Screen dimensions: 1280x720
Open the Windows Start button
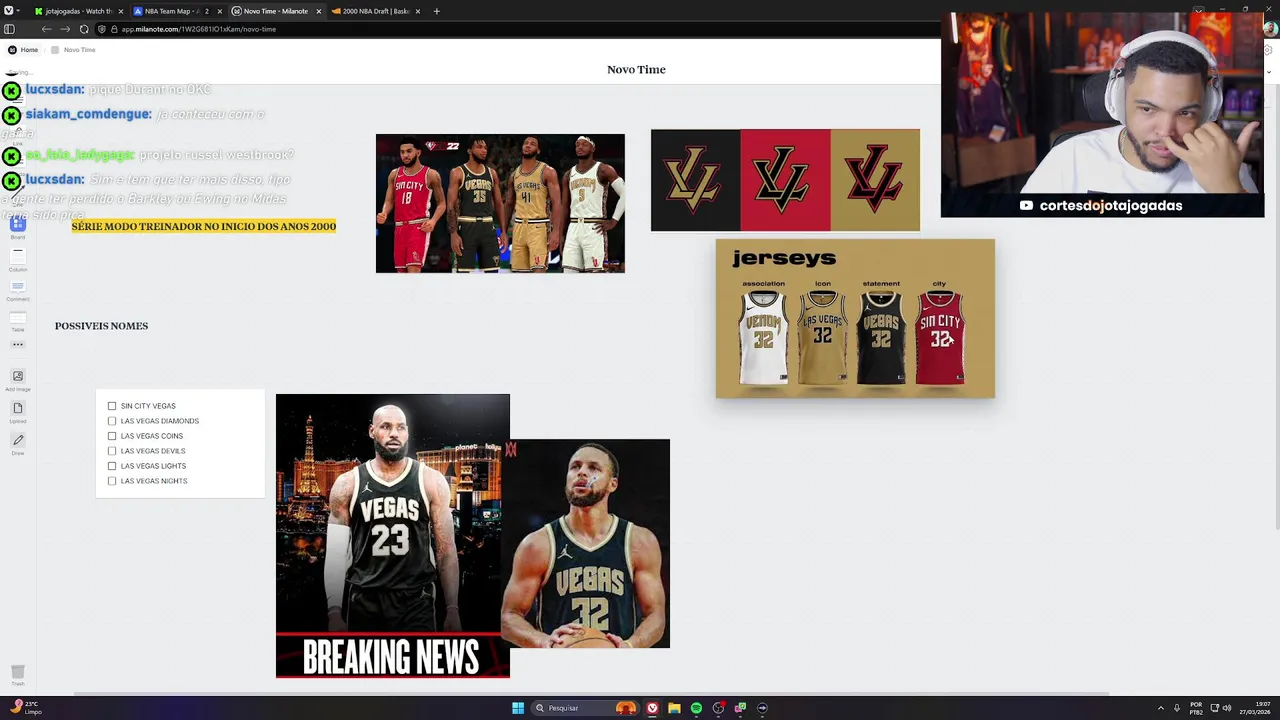[518, 708]
